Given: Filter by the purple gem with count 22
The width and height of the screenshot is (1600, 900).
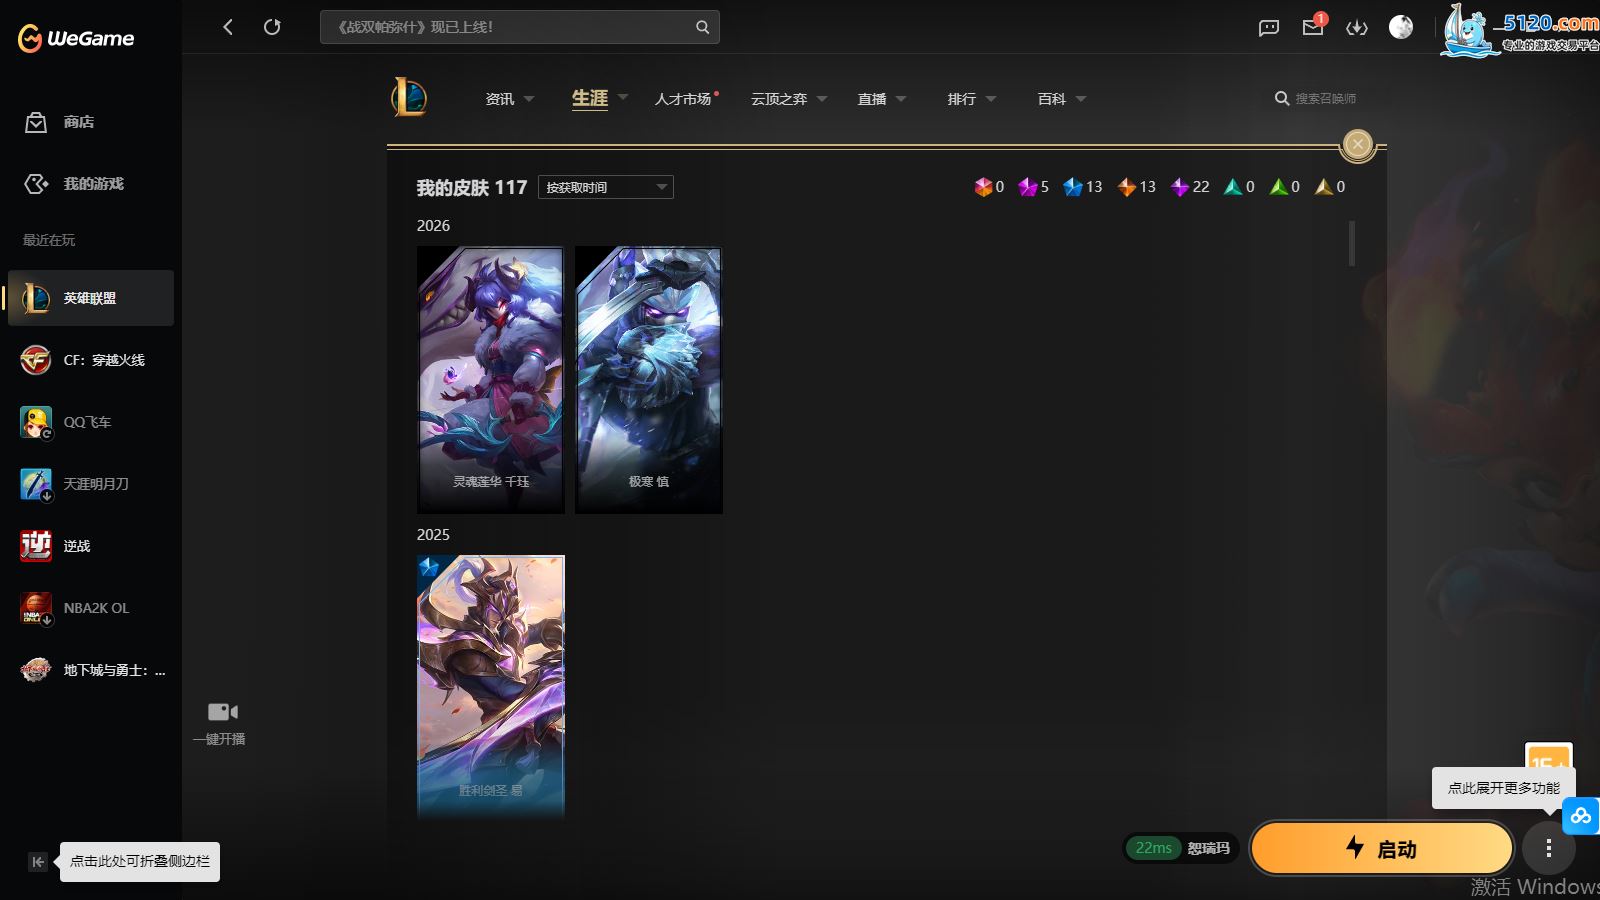Looking at the screenshot, I should [x=1180, y=187].
